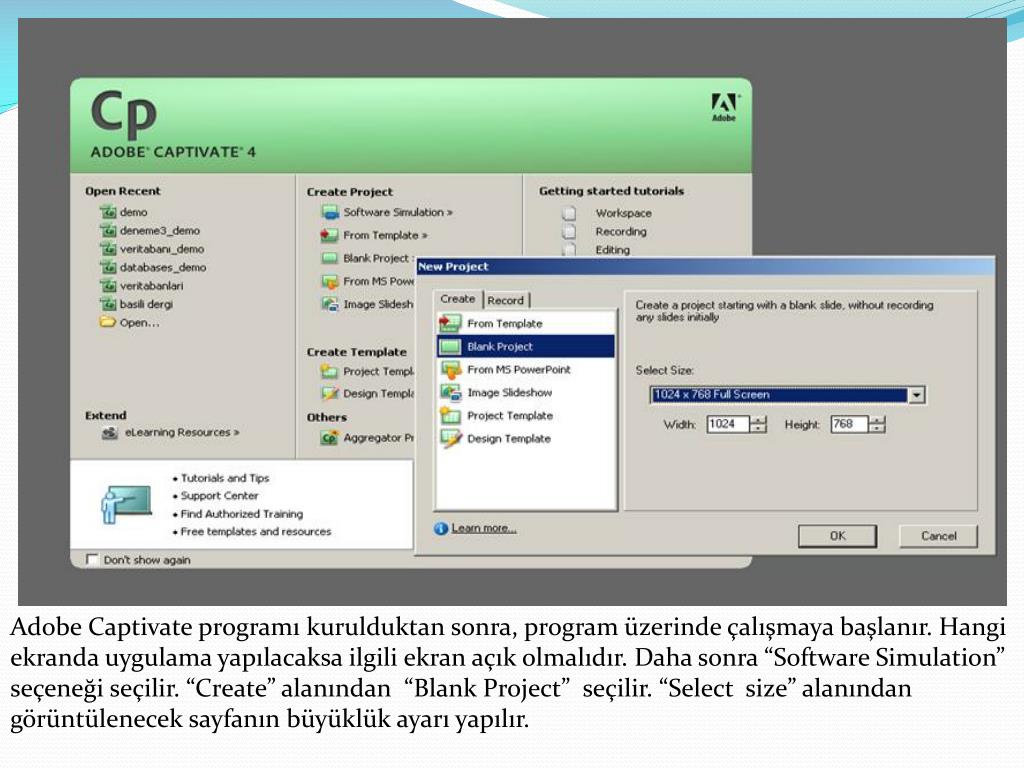1024x768 pixels.
Task: Click Design Template icon under Create Template
Action: [330, 394]
